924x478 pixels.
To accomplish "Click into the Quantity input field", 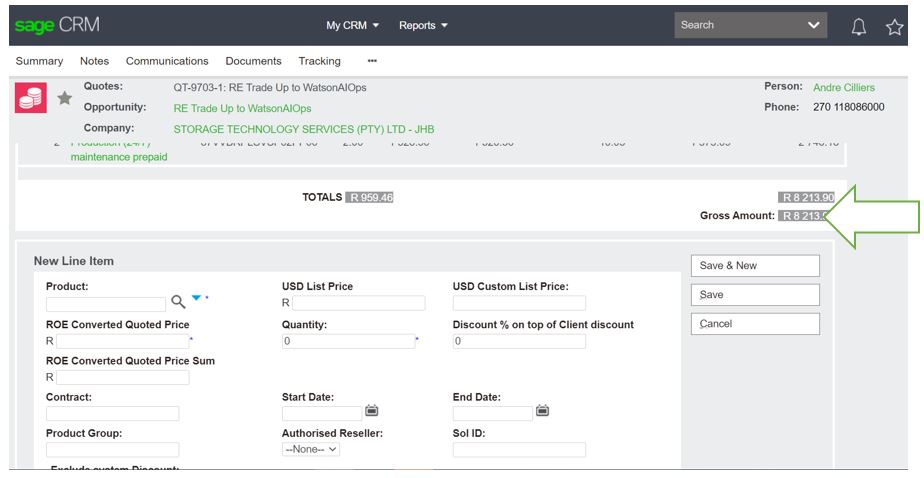I will tap(347, 341).
